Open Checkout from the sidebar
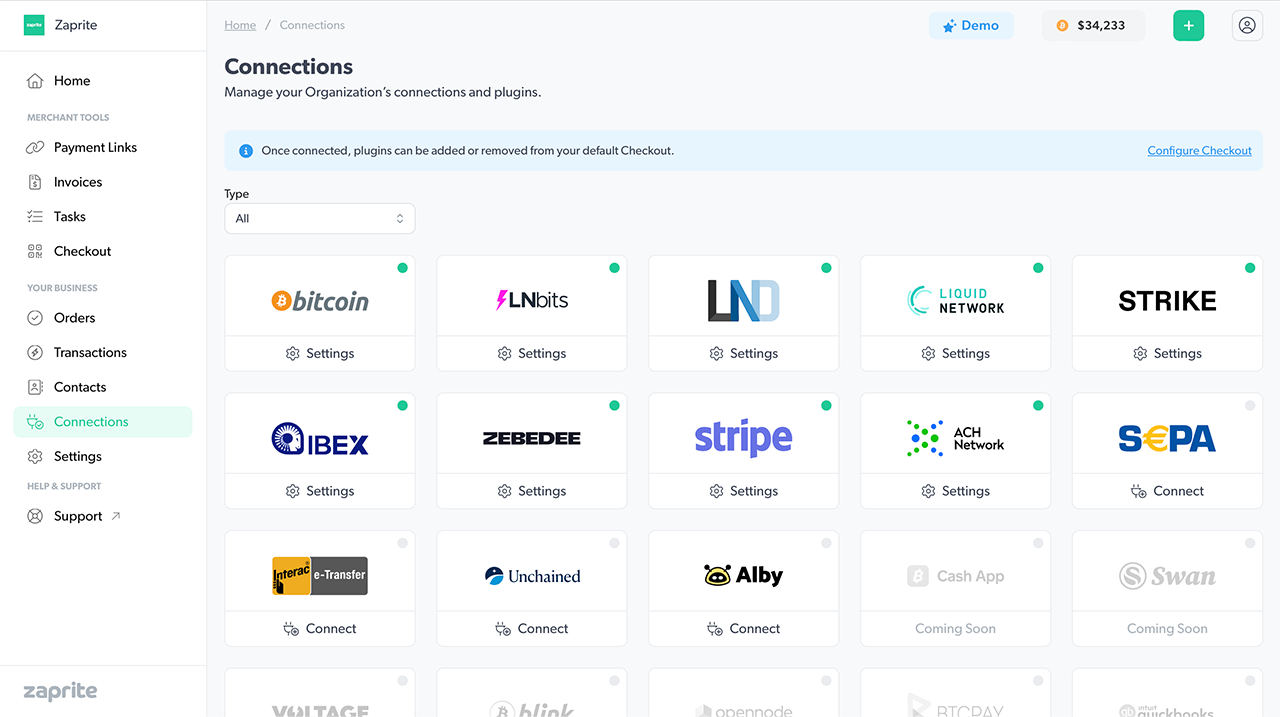This screenshot has width=1280, height=717. point(102,251)
